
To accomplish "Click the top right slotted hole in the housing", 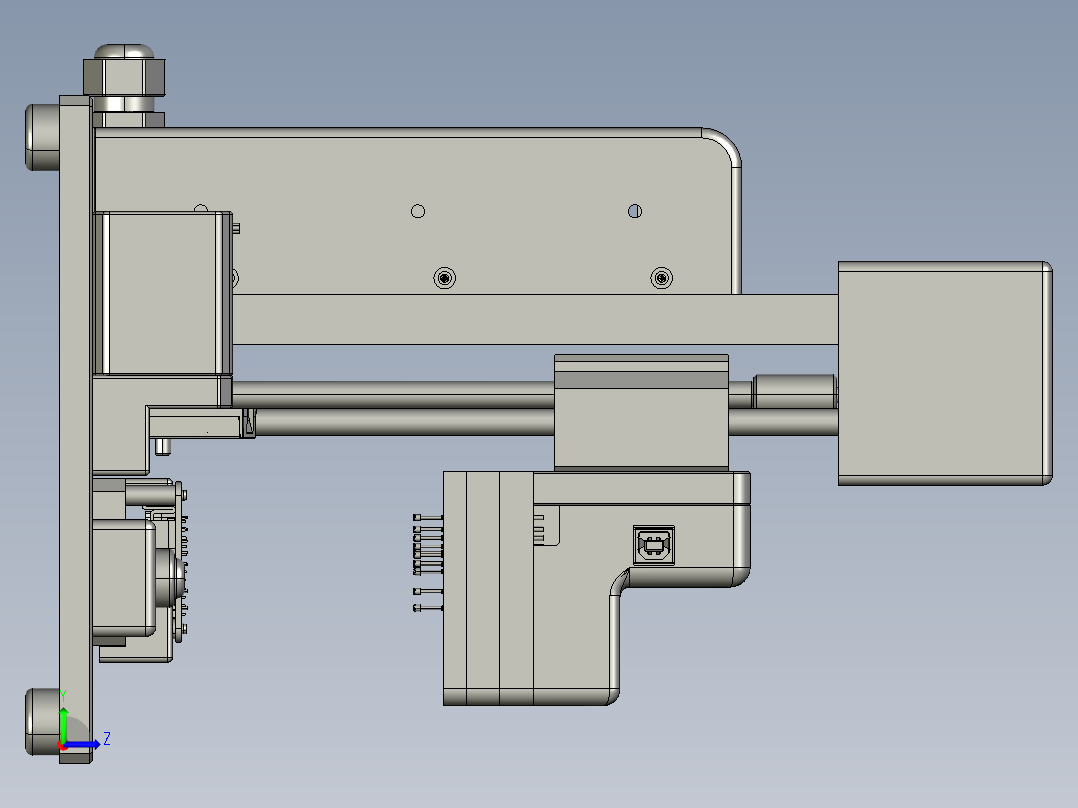I will coord(634,211).
